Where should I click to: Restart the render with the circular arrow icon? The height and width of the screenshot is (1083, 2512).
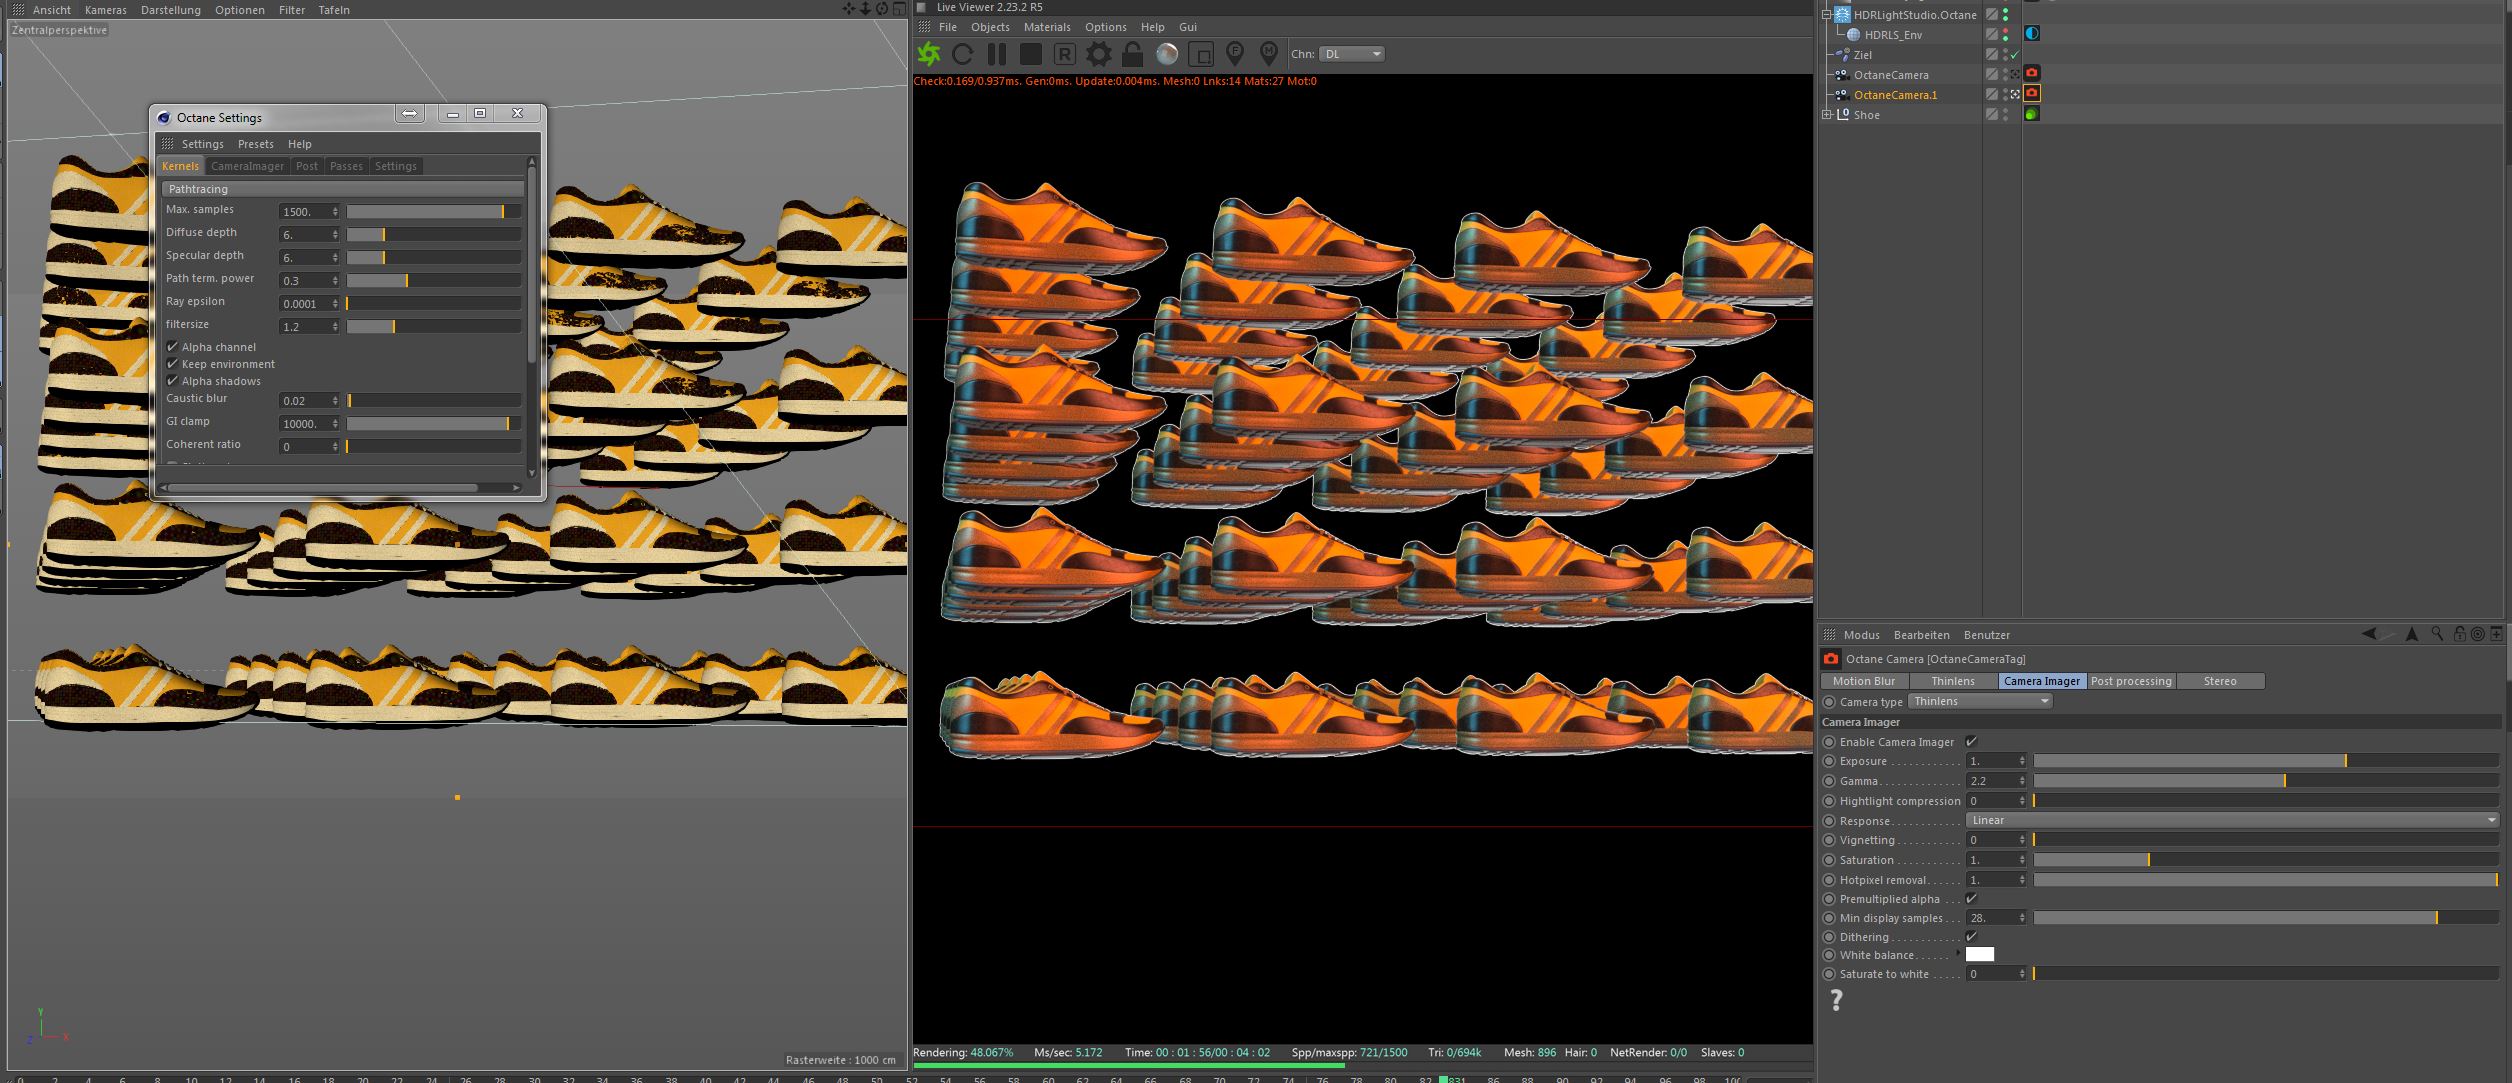pyautogui.click(x=963, y=54)
